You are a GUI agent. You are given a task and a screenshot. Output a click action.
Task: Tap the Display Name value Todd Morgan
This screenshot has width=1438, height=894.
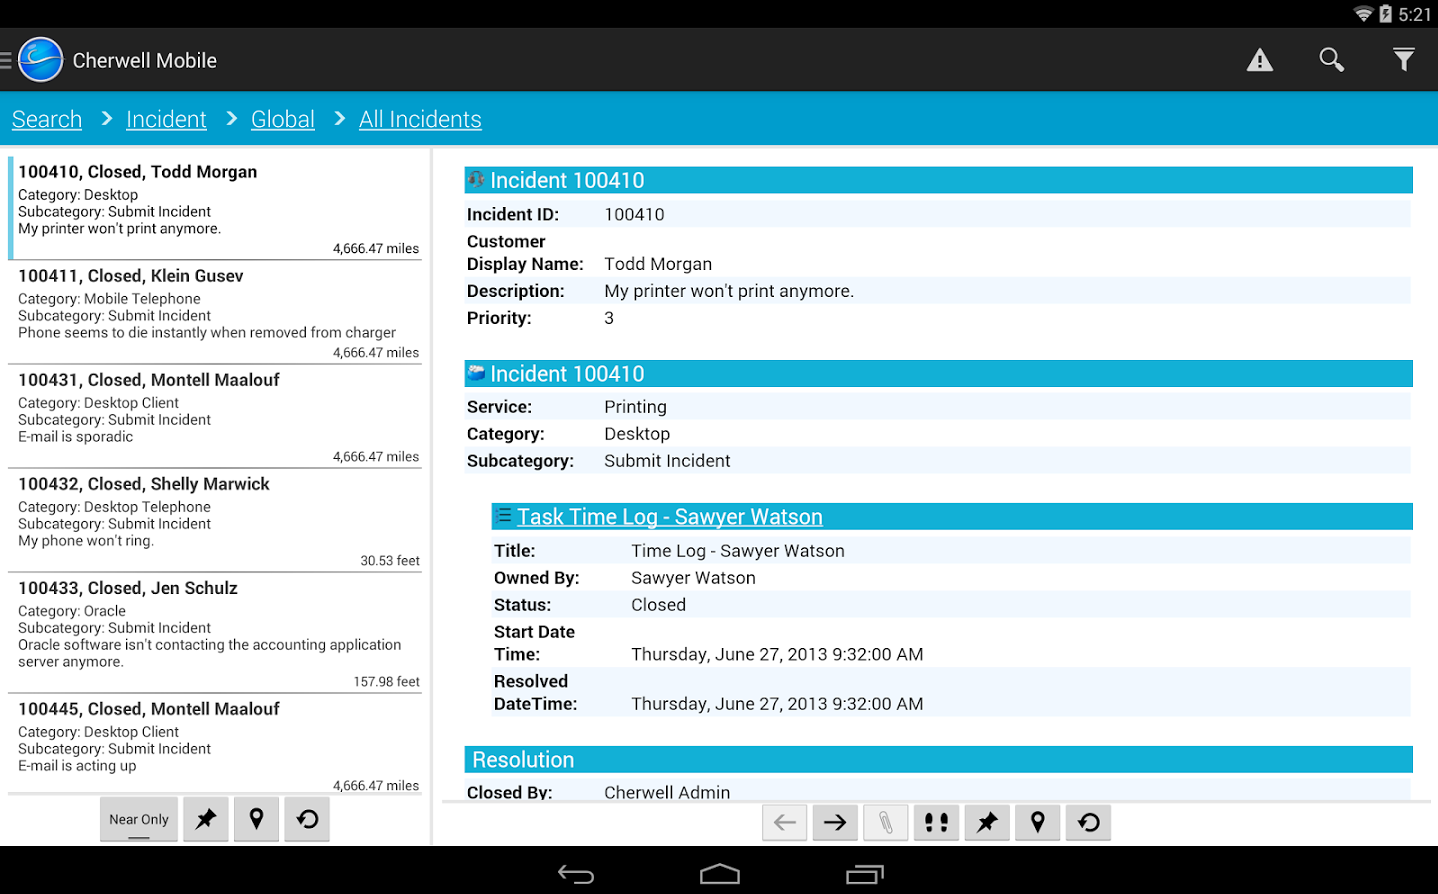[x=658, y=264]
